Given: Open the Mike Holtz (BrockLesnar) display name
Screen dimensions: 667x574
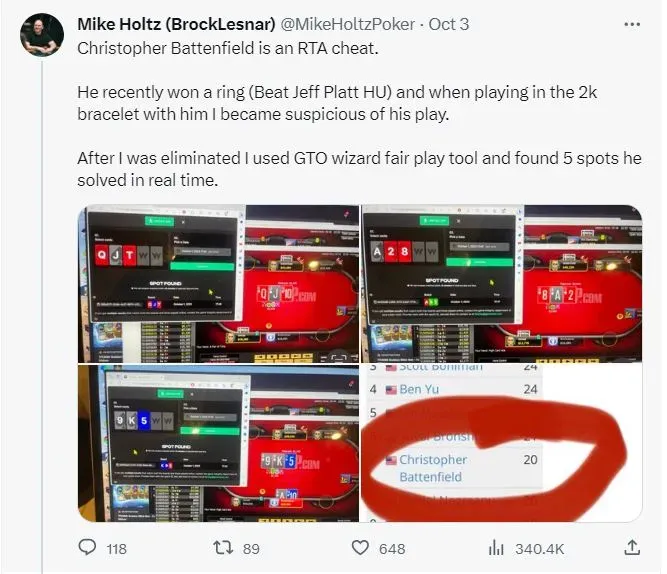Looking at the screenshot, I should click(177, 24).
